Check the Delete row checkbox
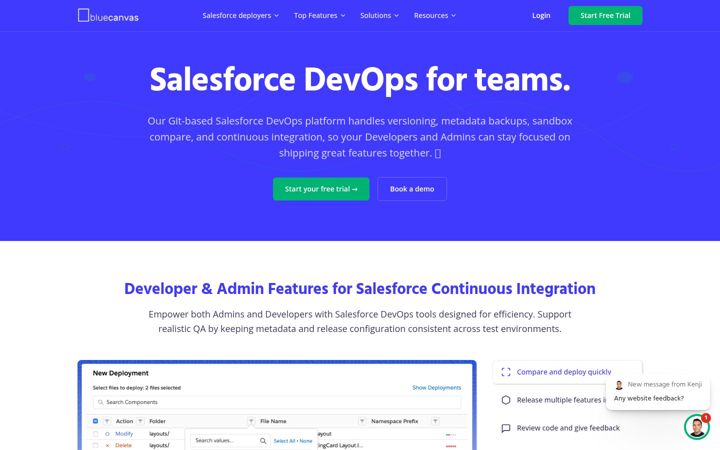 click(x=96, y=445)
